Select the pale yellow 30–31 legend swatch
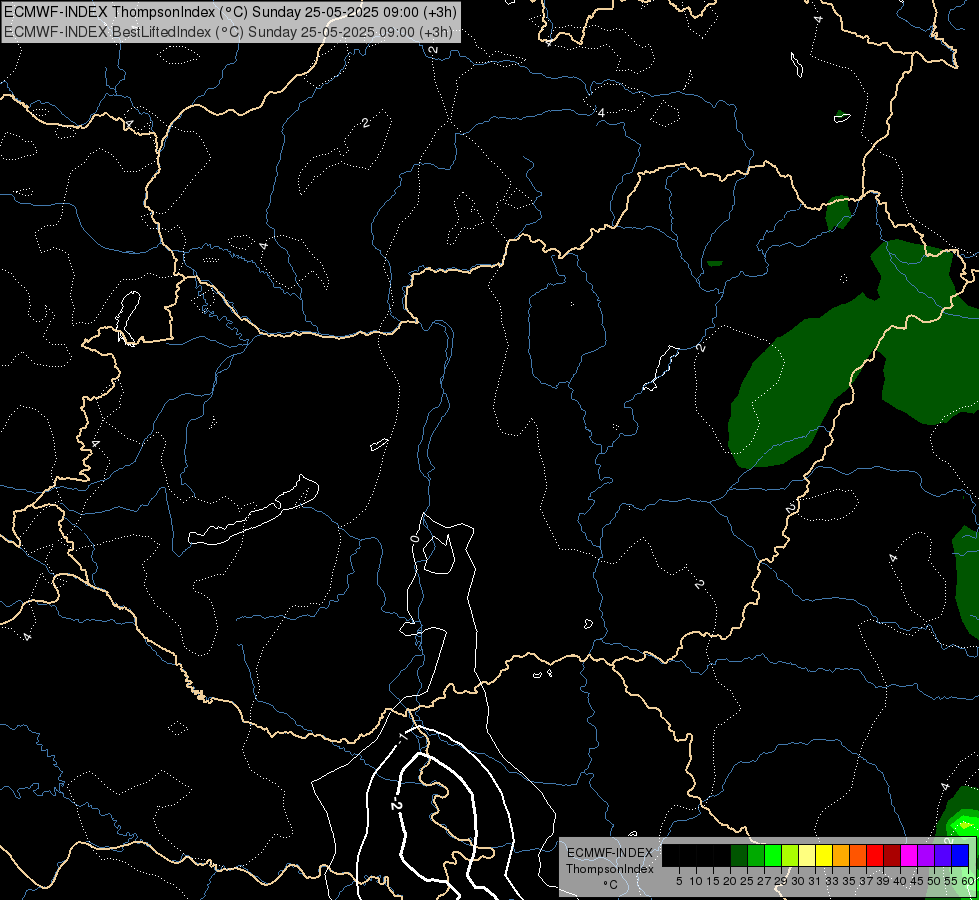This screenshot has height=900, width=979. click(x=807, y=855)
